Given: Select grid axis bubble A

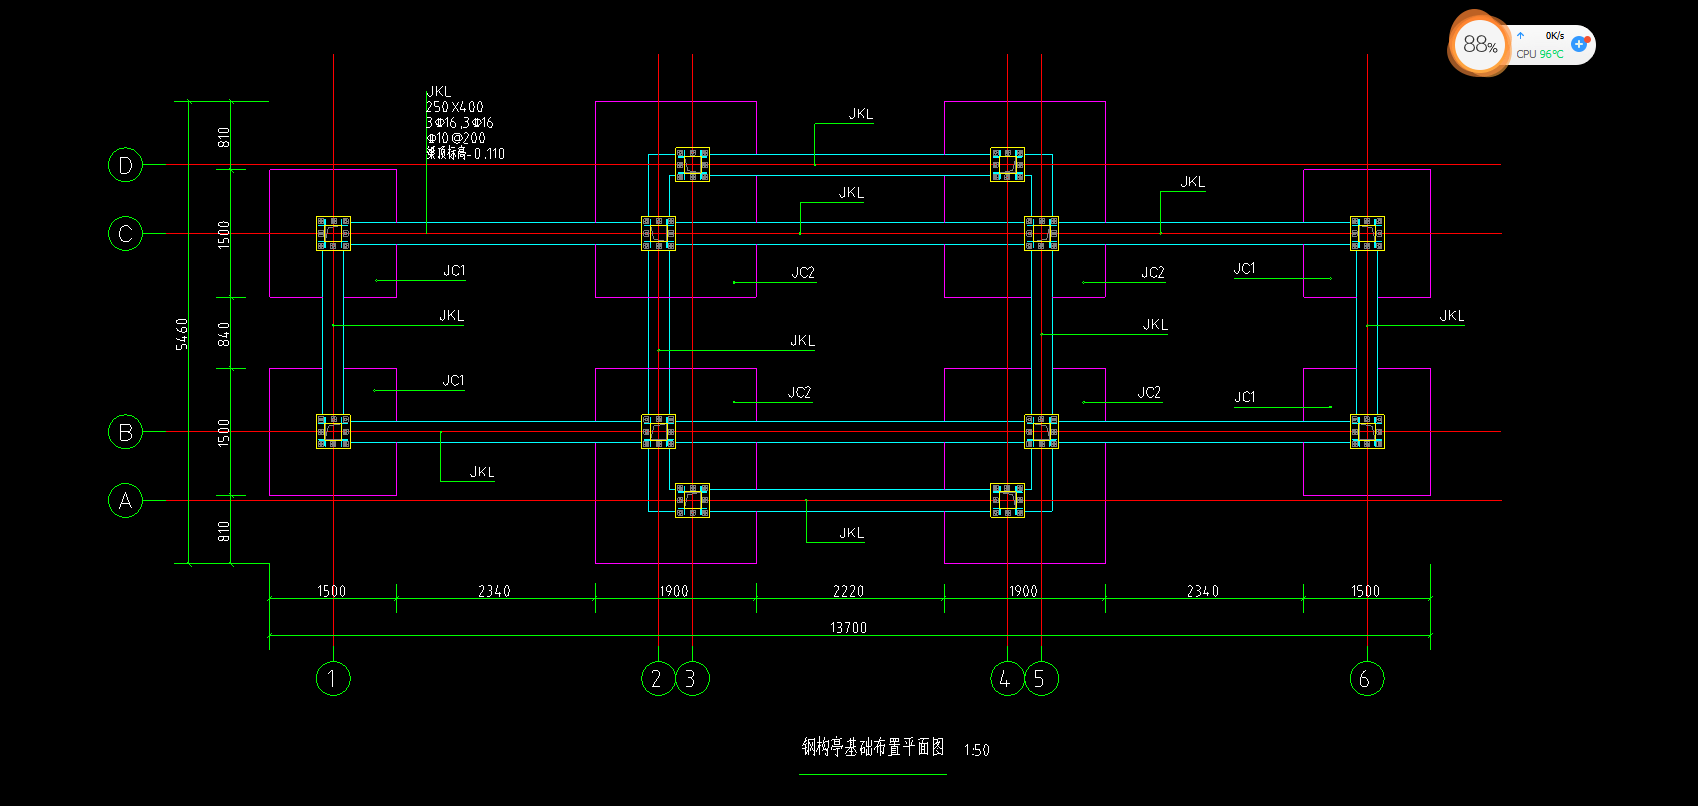Looking at the screenshot, I should (x=125, y=501).
